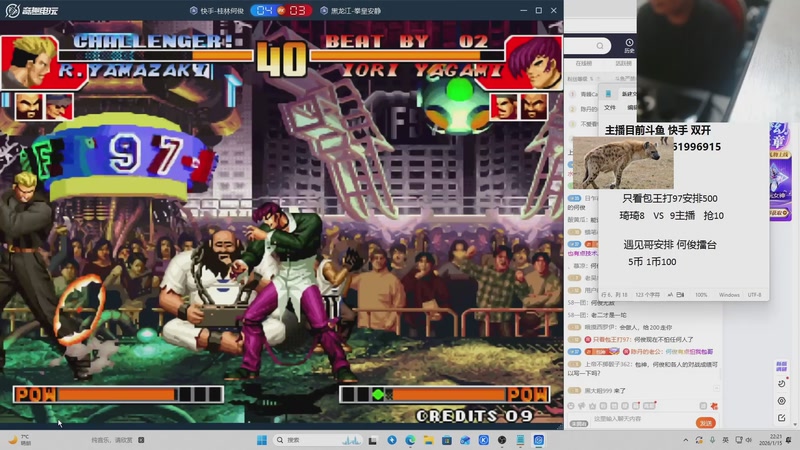The image size is (800, 450).
Task: Click the blue arrow circle app in taskbar
Action: click(x=392, y=440)
